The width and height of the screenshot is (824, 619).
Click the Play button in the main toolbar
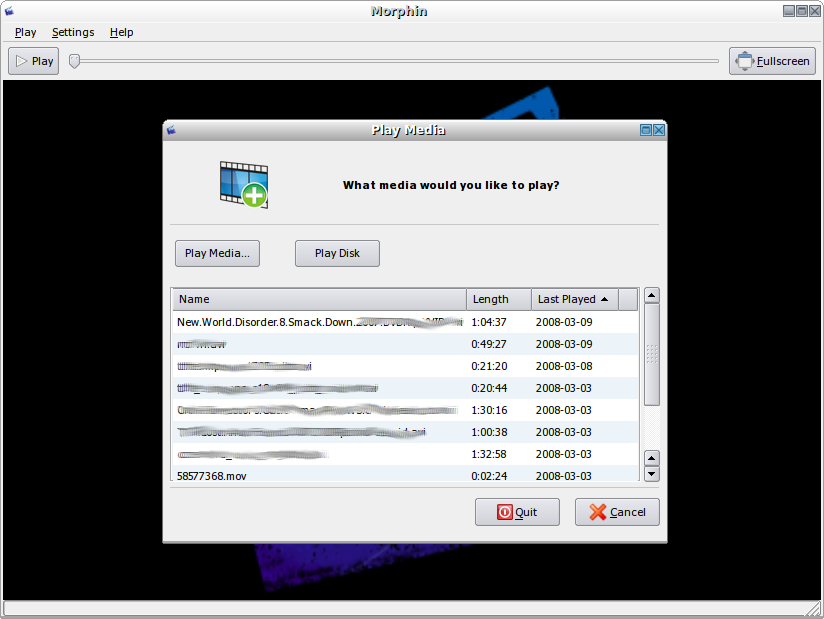click(x=34, y=61)
